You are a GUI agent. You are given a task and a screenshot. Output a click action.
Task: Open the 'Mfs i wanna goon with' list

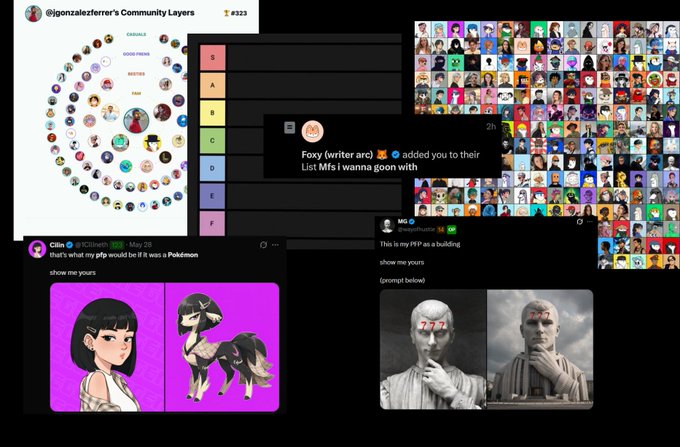tap(368, 167)
